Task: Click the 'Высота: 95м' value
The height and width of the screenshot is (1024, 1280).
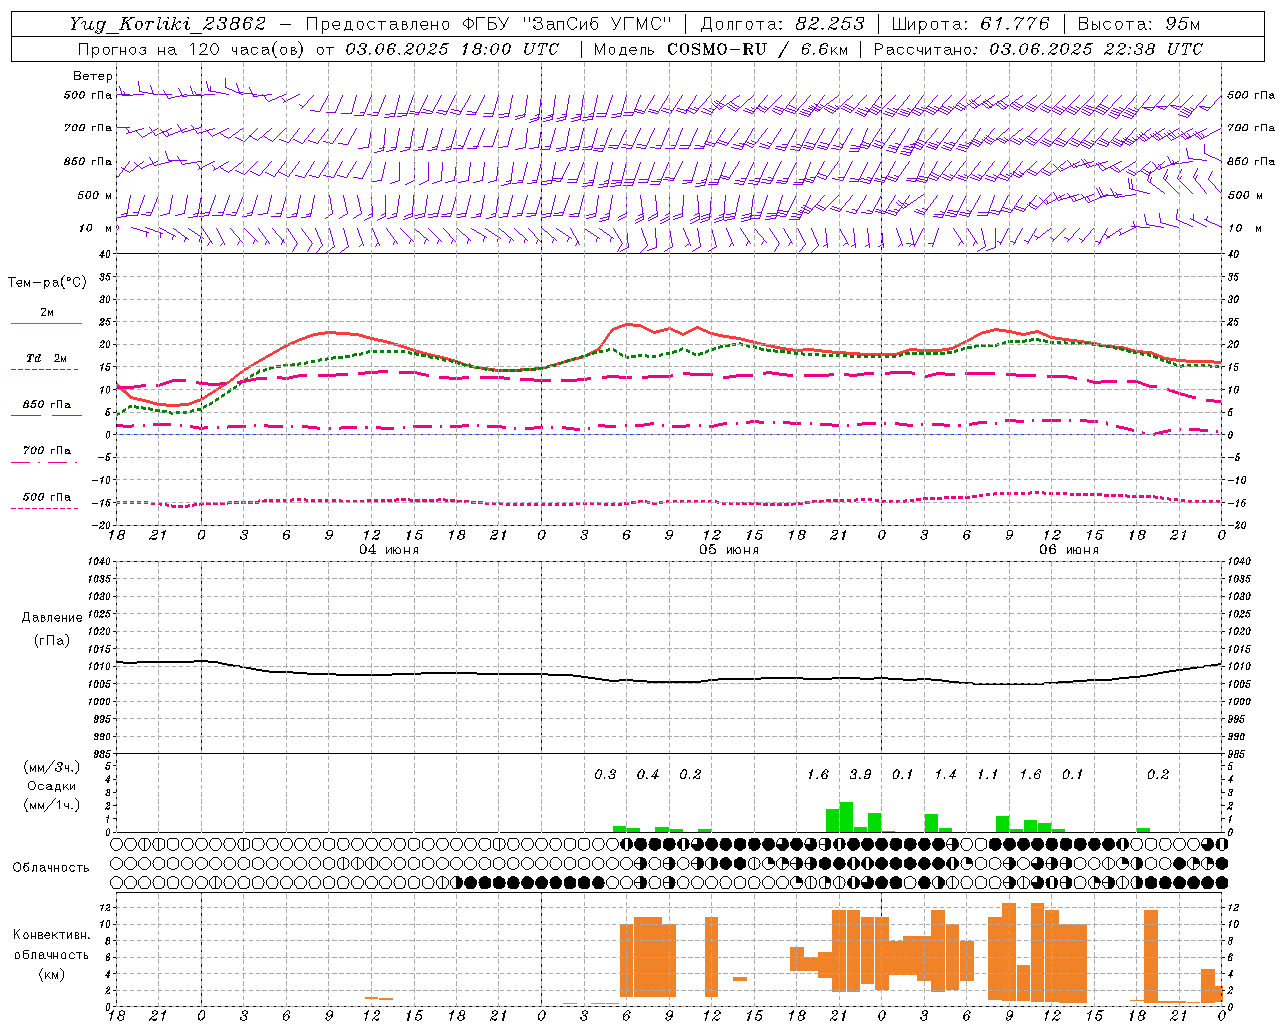Action: coord(1139,24)
